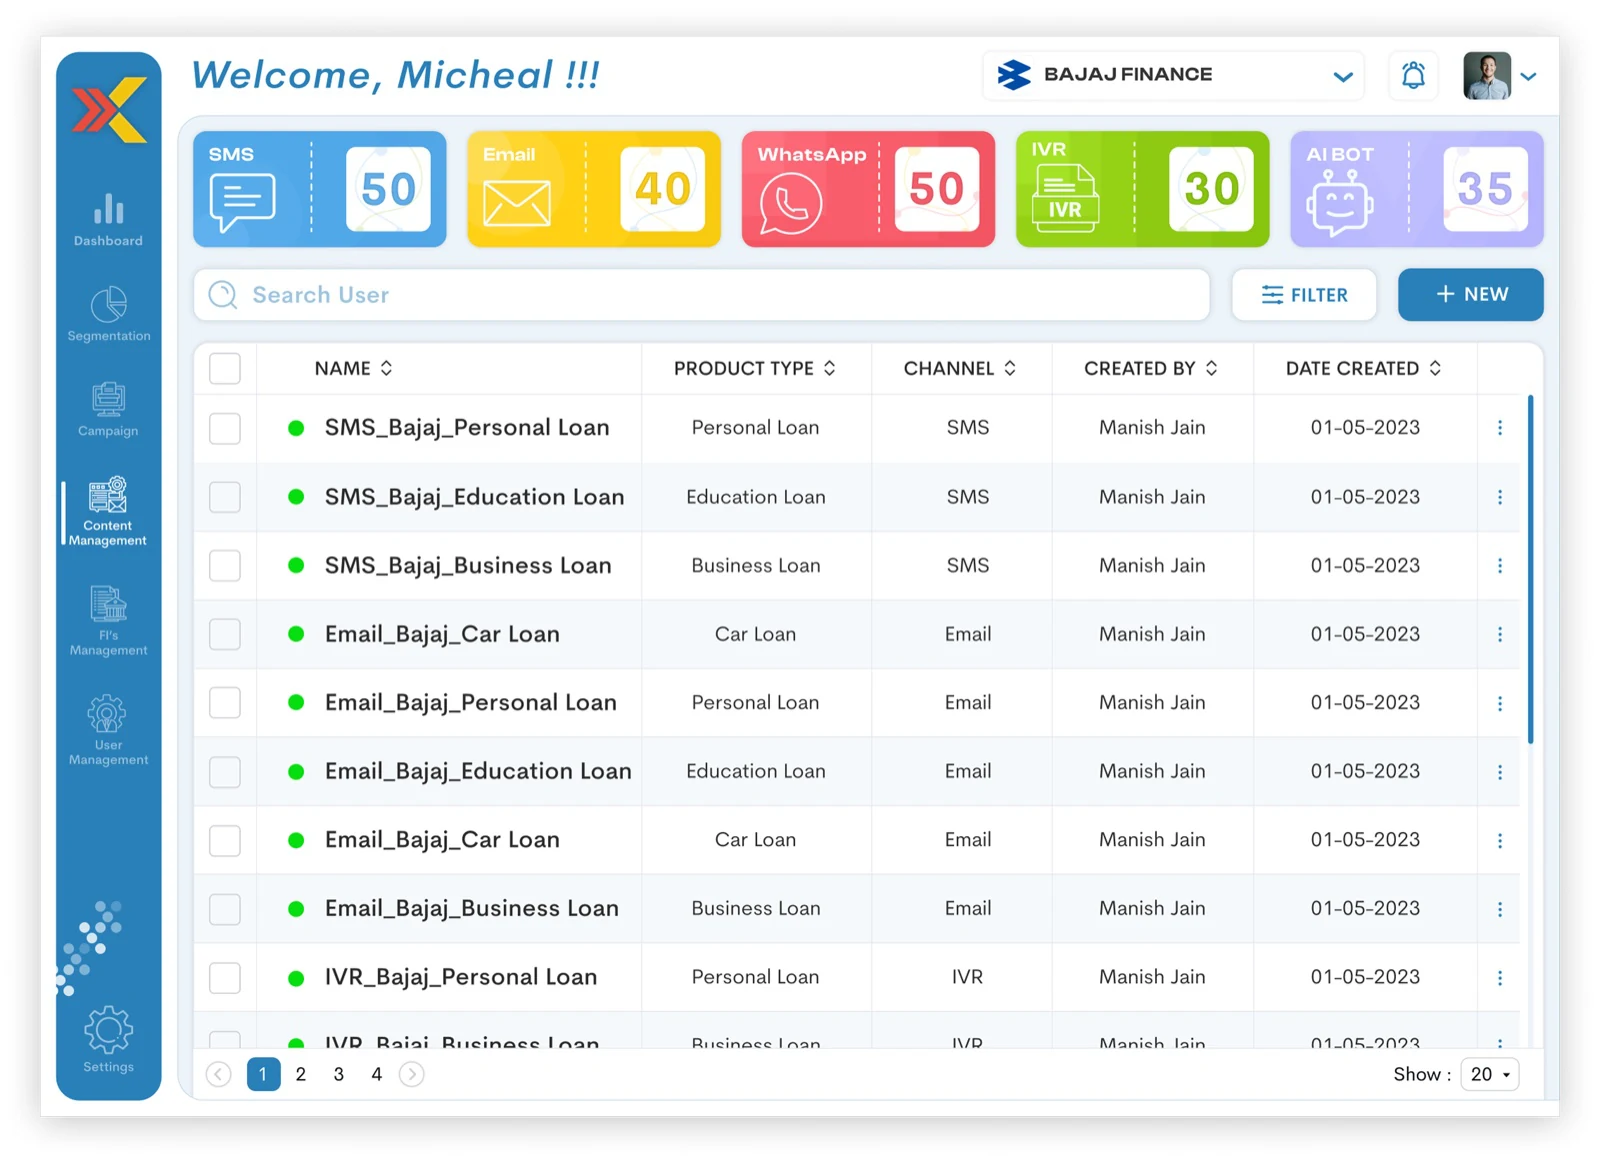Click the FILTER button
Screen dimensions: 1600x1161
(1304, 295)
